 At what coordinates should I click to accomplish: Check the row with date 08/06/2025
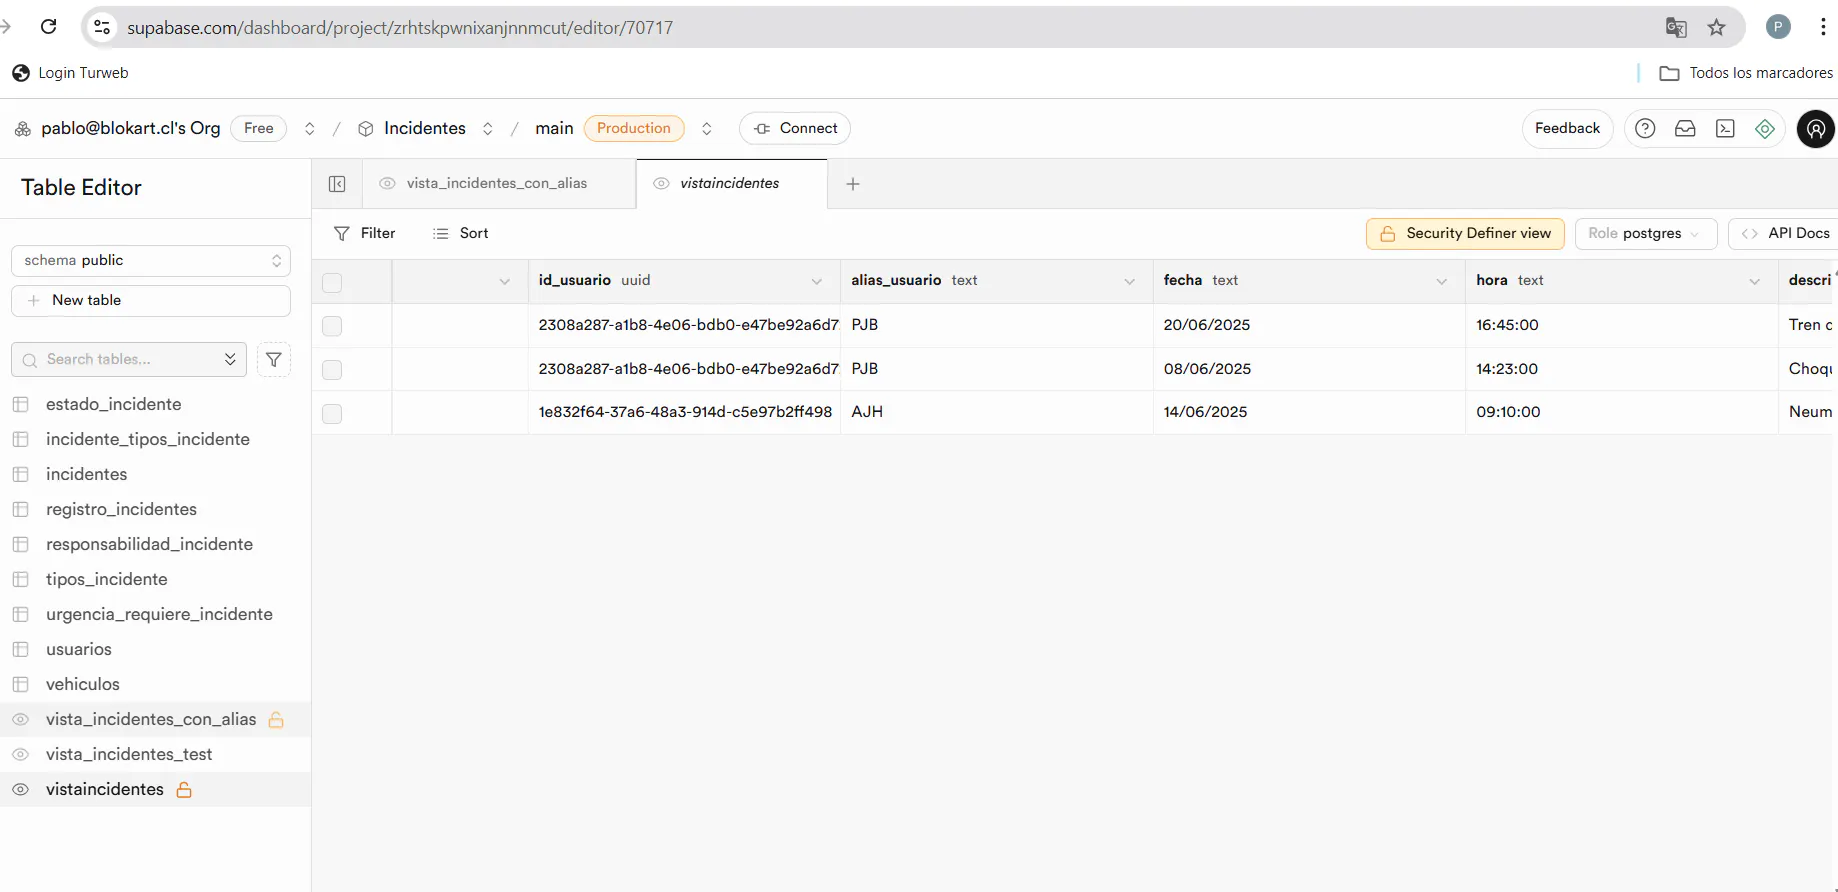[x=332, y=370]
